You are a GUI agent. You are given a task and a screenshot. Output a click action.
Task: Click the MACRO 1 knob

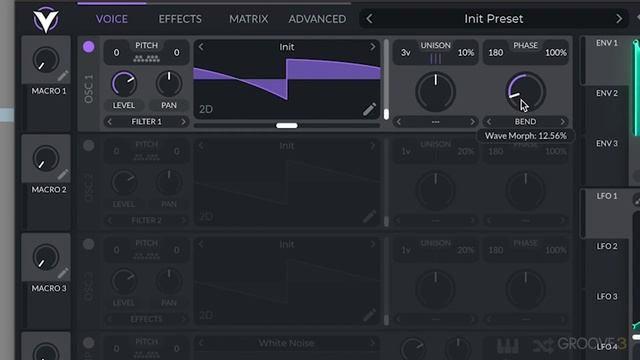(46, 60)
